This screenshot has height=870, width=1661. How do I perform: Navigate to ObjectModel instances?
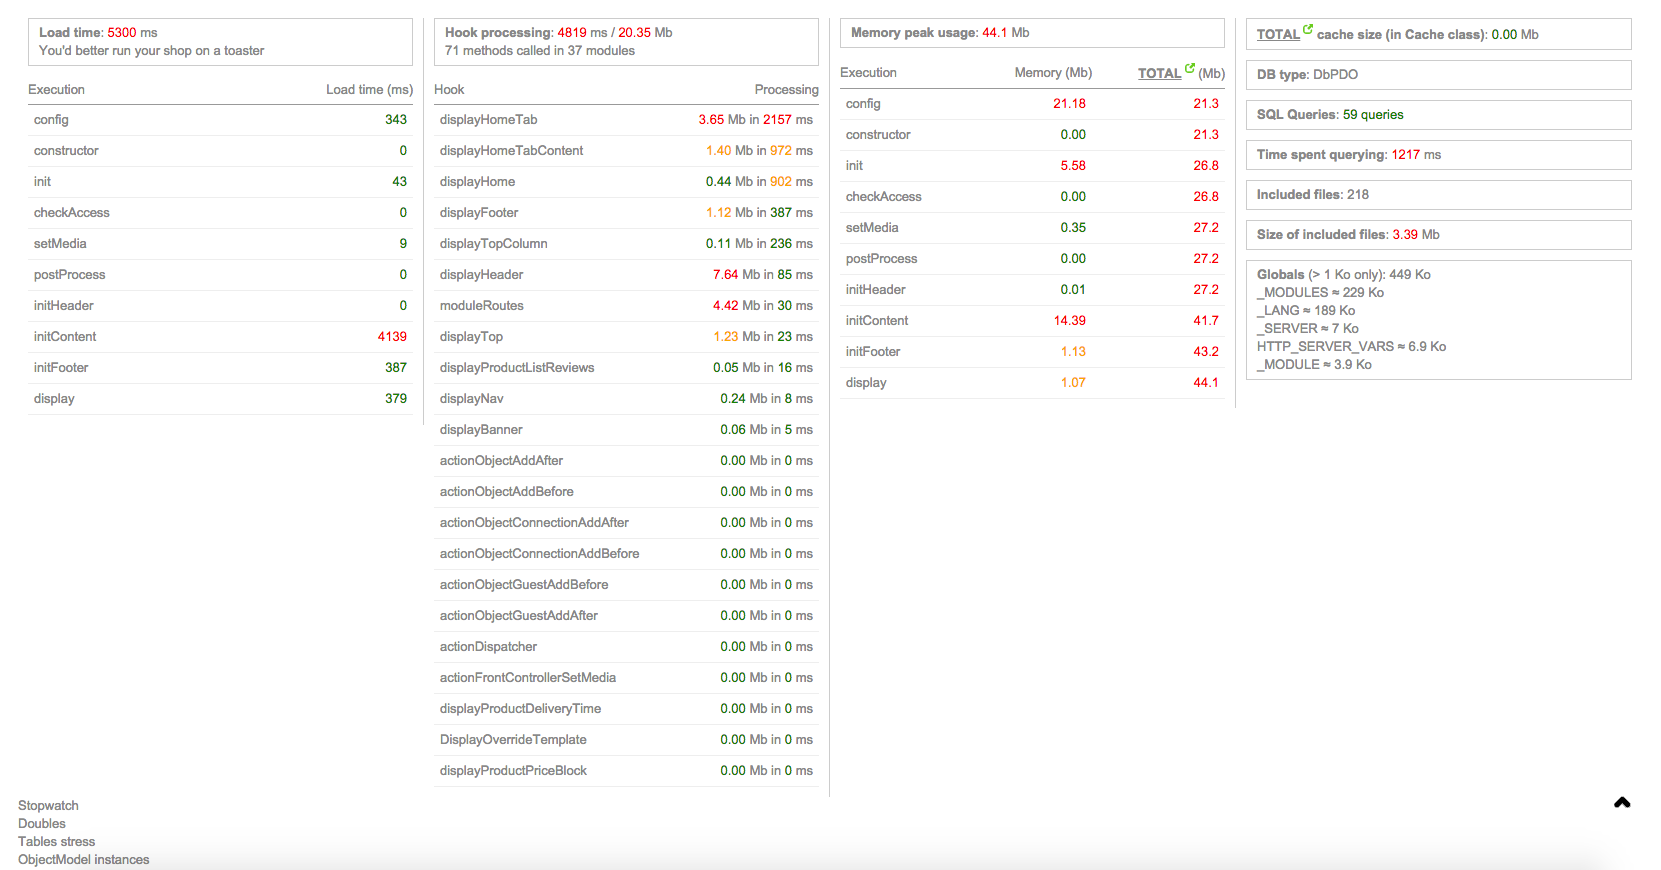click(84, 860)
